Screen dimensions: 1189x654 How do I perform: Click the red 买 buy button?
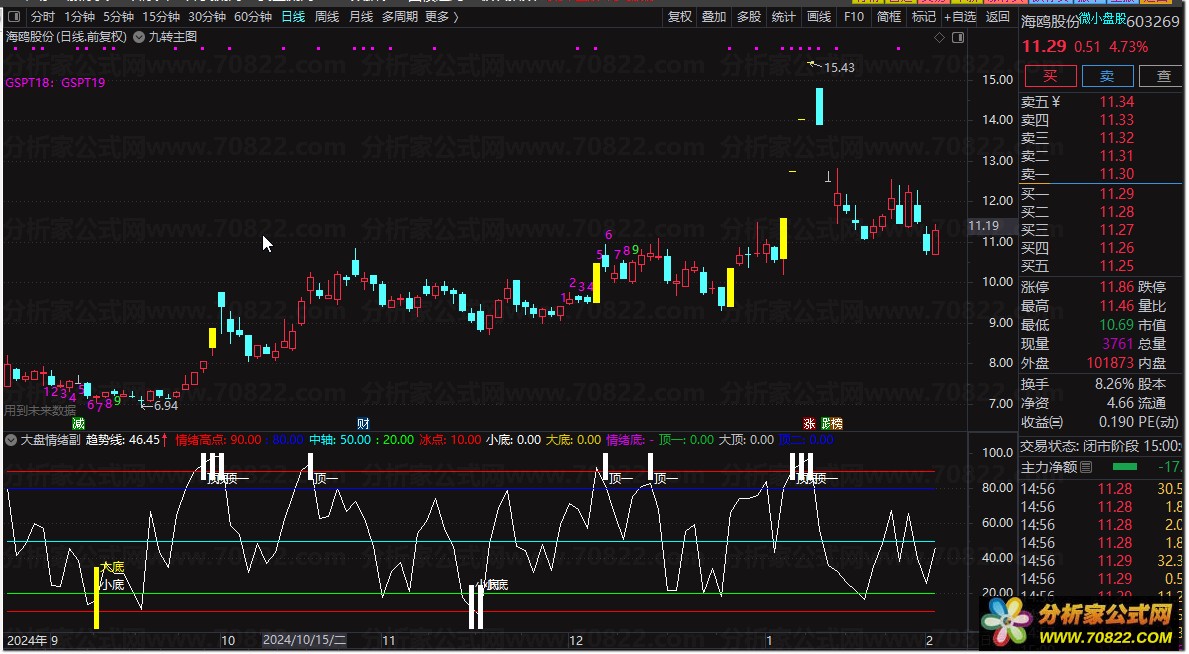1049,76
